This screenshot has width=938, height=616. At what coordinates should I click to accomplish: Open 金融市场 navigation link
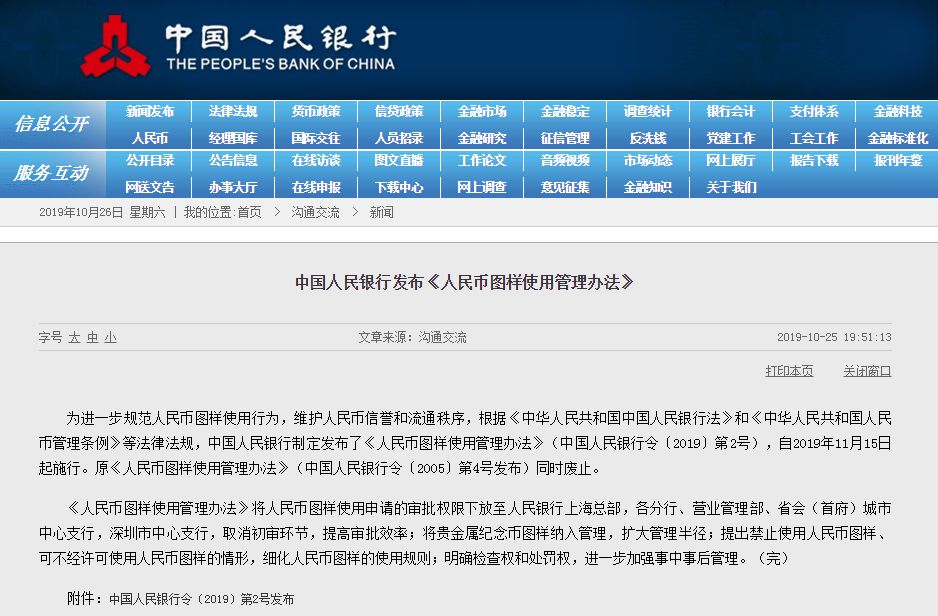click(x=482, y=112)
